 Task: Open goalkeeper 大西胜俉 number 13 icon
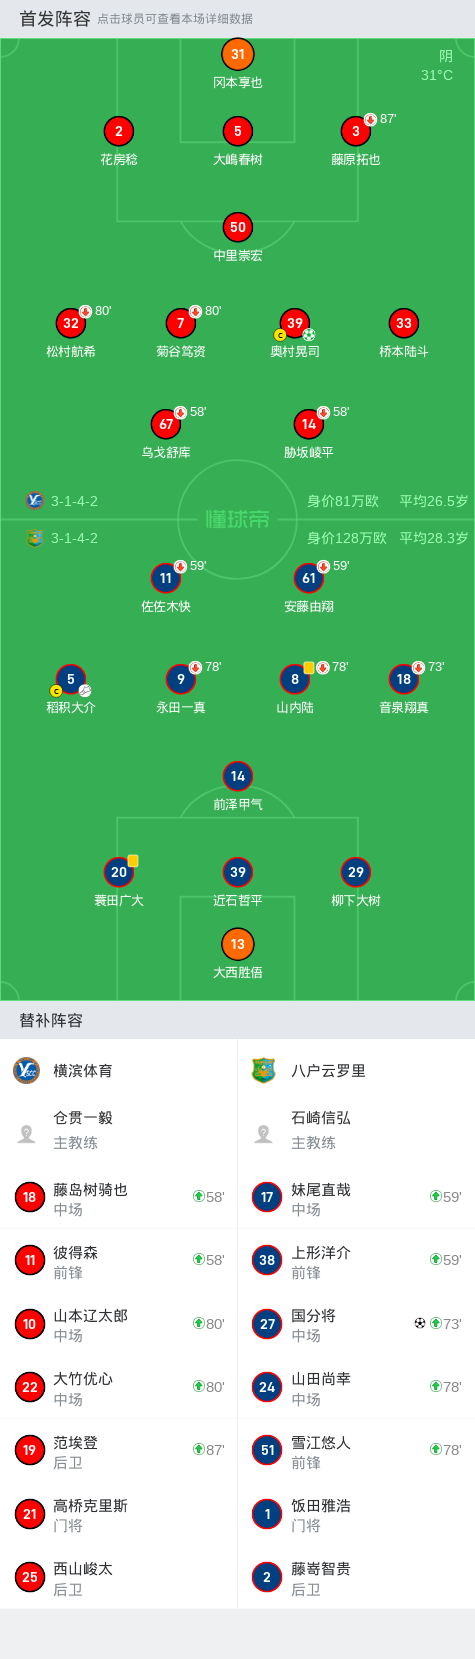pos(238,944)
